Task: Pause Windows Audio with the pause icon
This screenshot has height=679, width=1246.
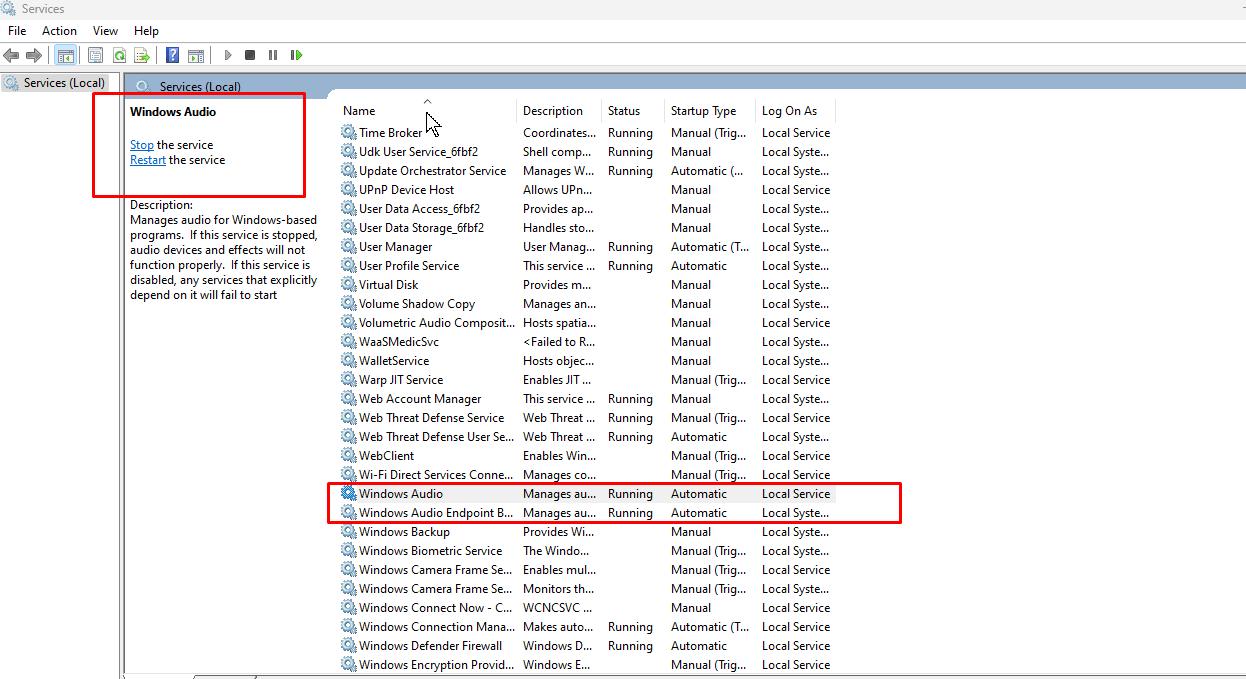Action: (273, 55)
